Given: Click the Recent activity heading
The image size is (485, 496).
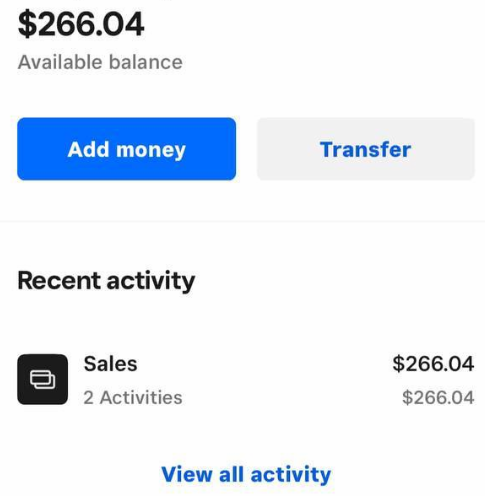Looking at the screenshot, I should [x=106, y=281].
